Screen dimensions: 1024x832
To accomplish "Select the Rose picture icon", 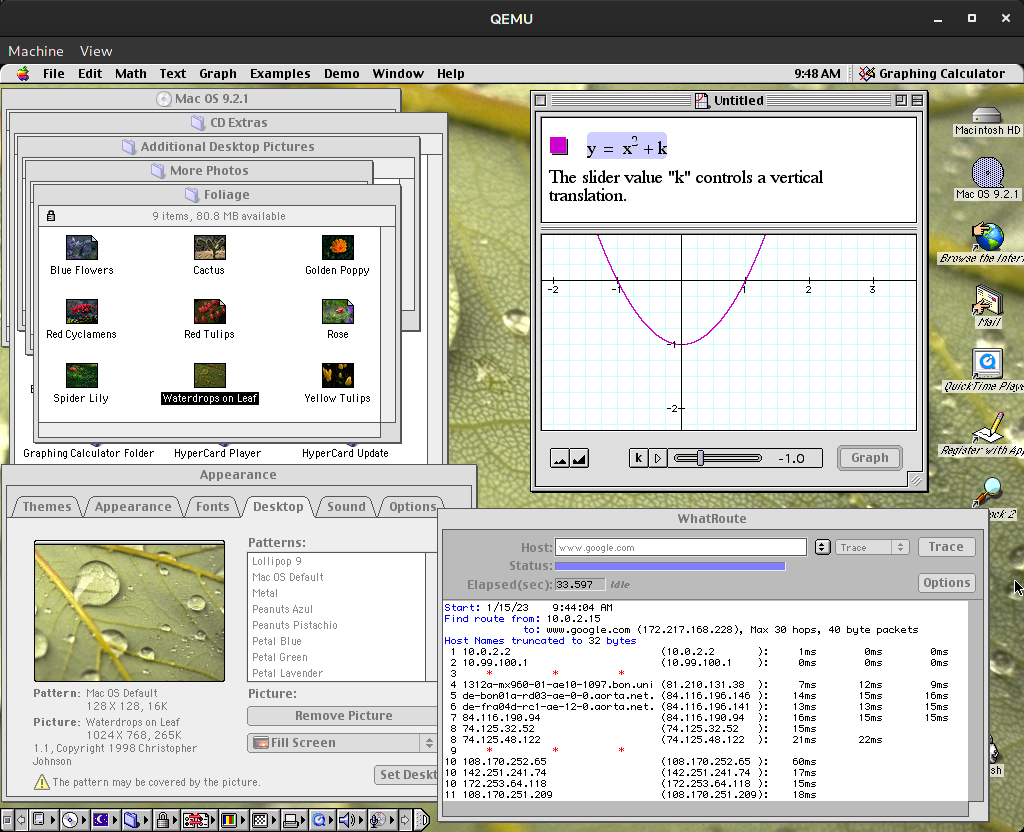I will pos(338,312).
